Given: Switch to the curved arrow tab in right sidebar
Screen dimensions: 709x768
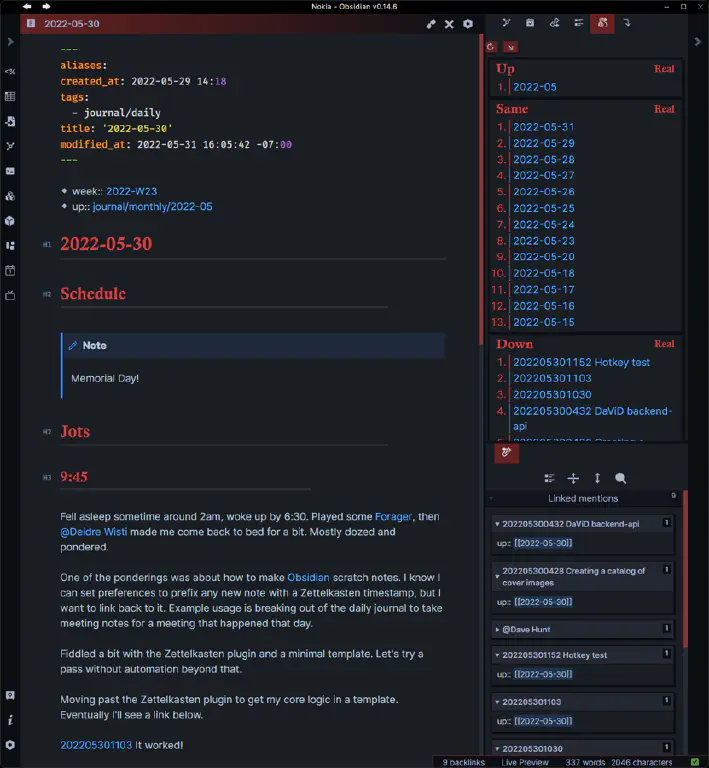Looking at the screenshot, I should [627, 23].
